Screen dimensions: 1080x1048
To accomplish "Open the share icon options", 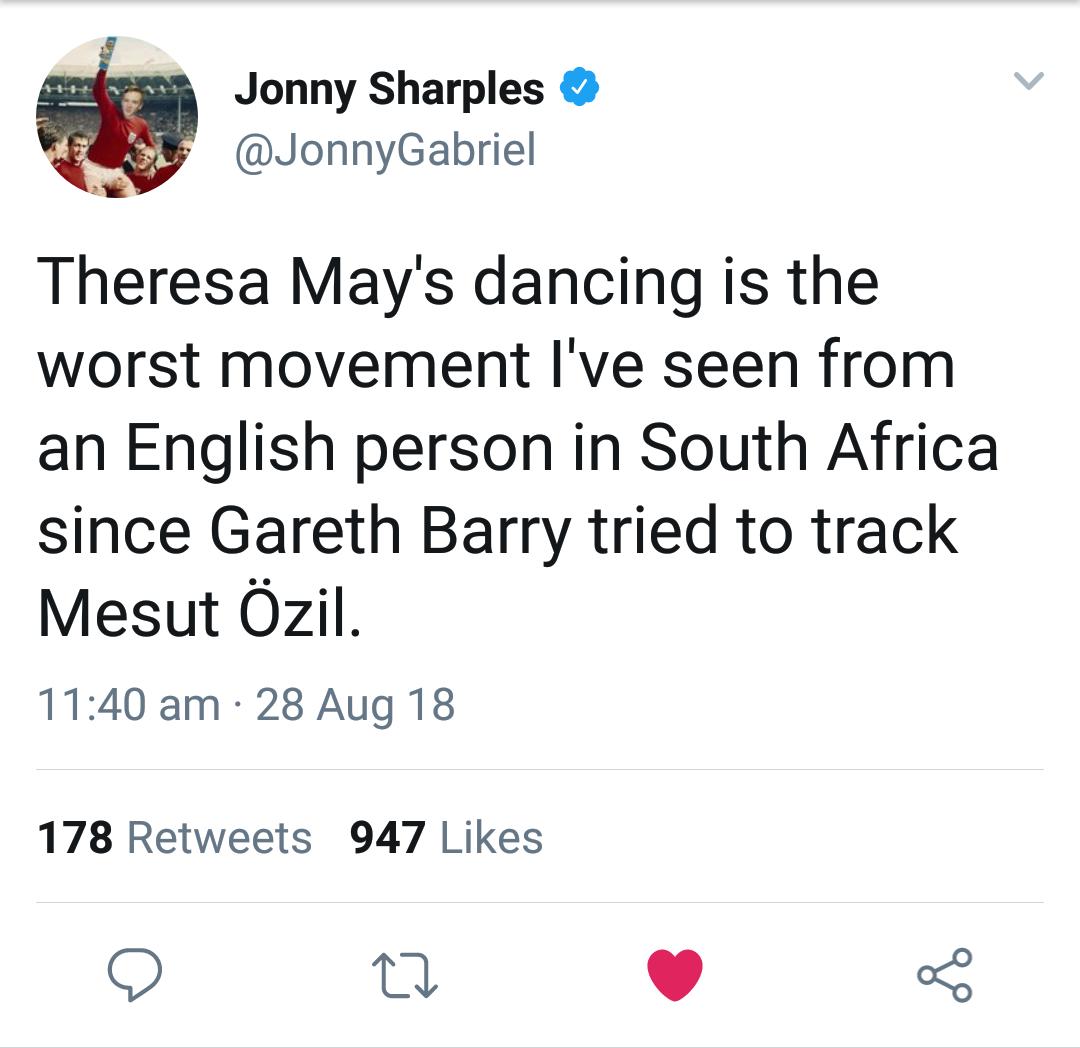I will coord(944,974).
